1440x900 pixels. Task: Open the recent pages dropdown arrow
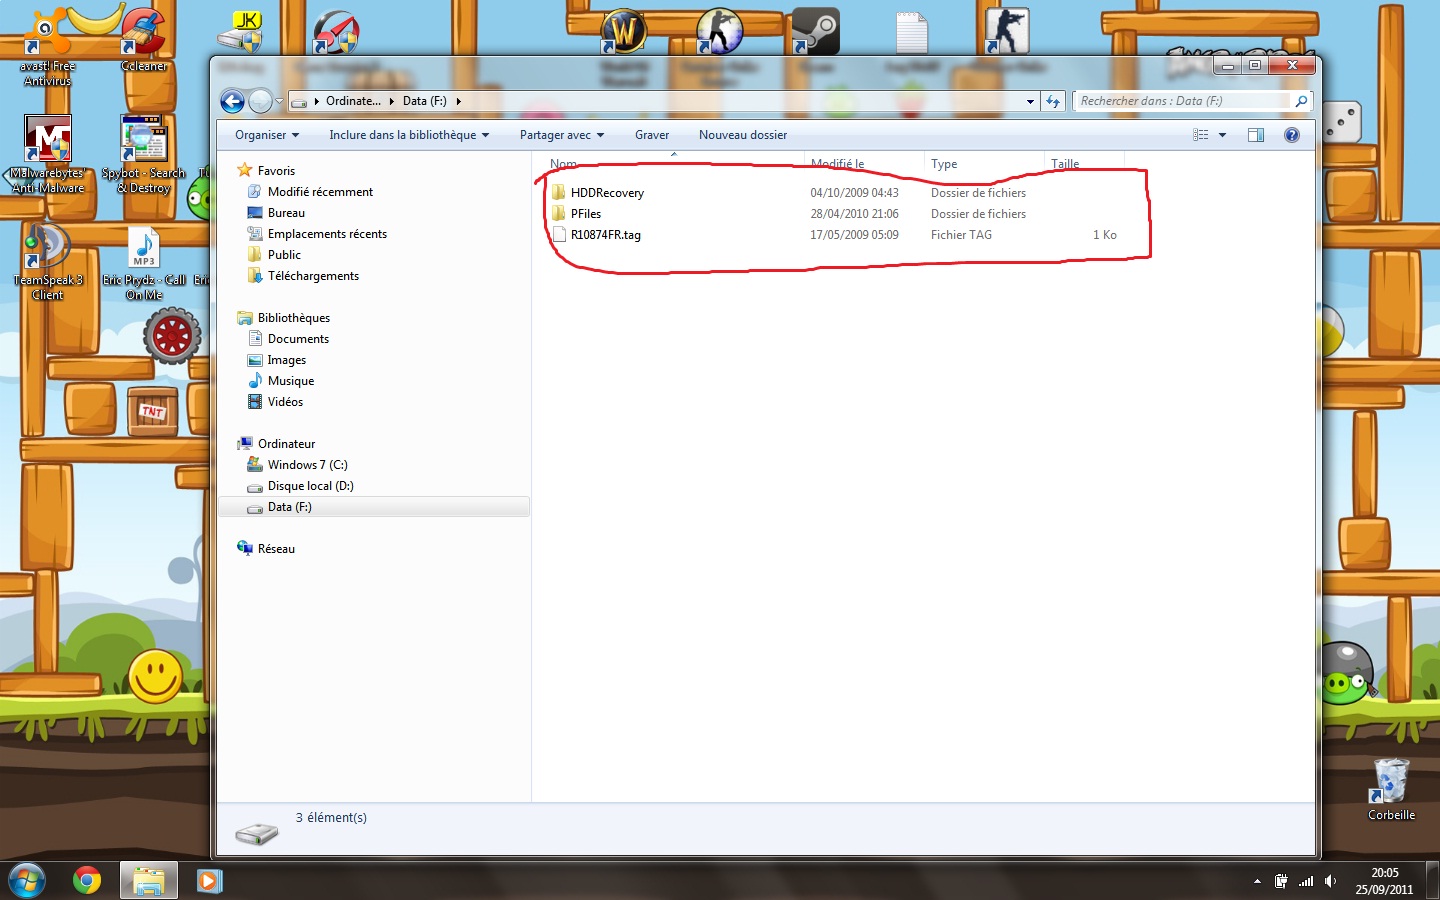coord(279,101)
